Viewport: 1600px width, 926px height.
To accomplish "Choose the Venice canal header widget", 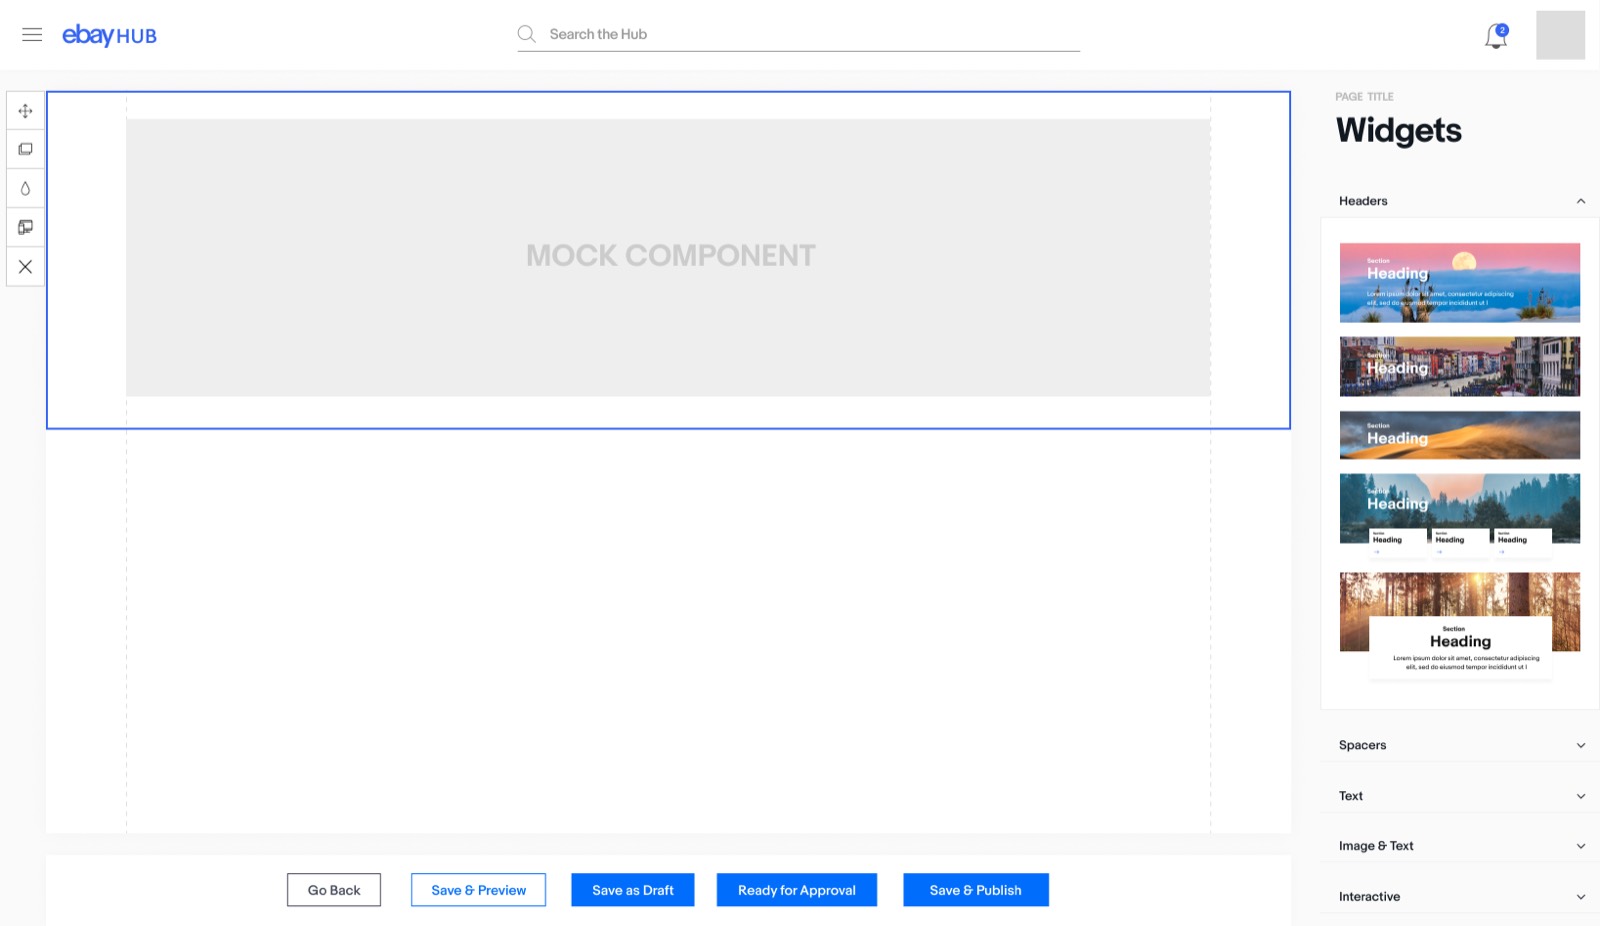I will tap(1460, 366).
